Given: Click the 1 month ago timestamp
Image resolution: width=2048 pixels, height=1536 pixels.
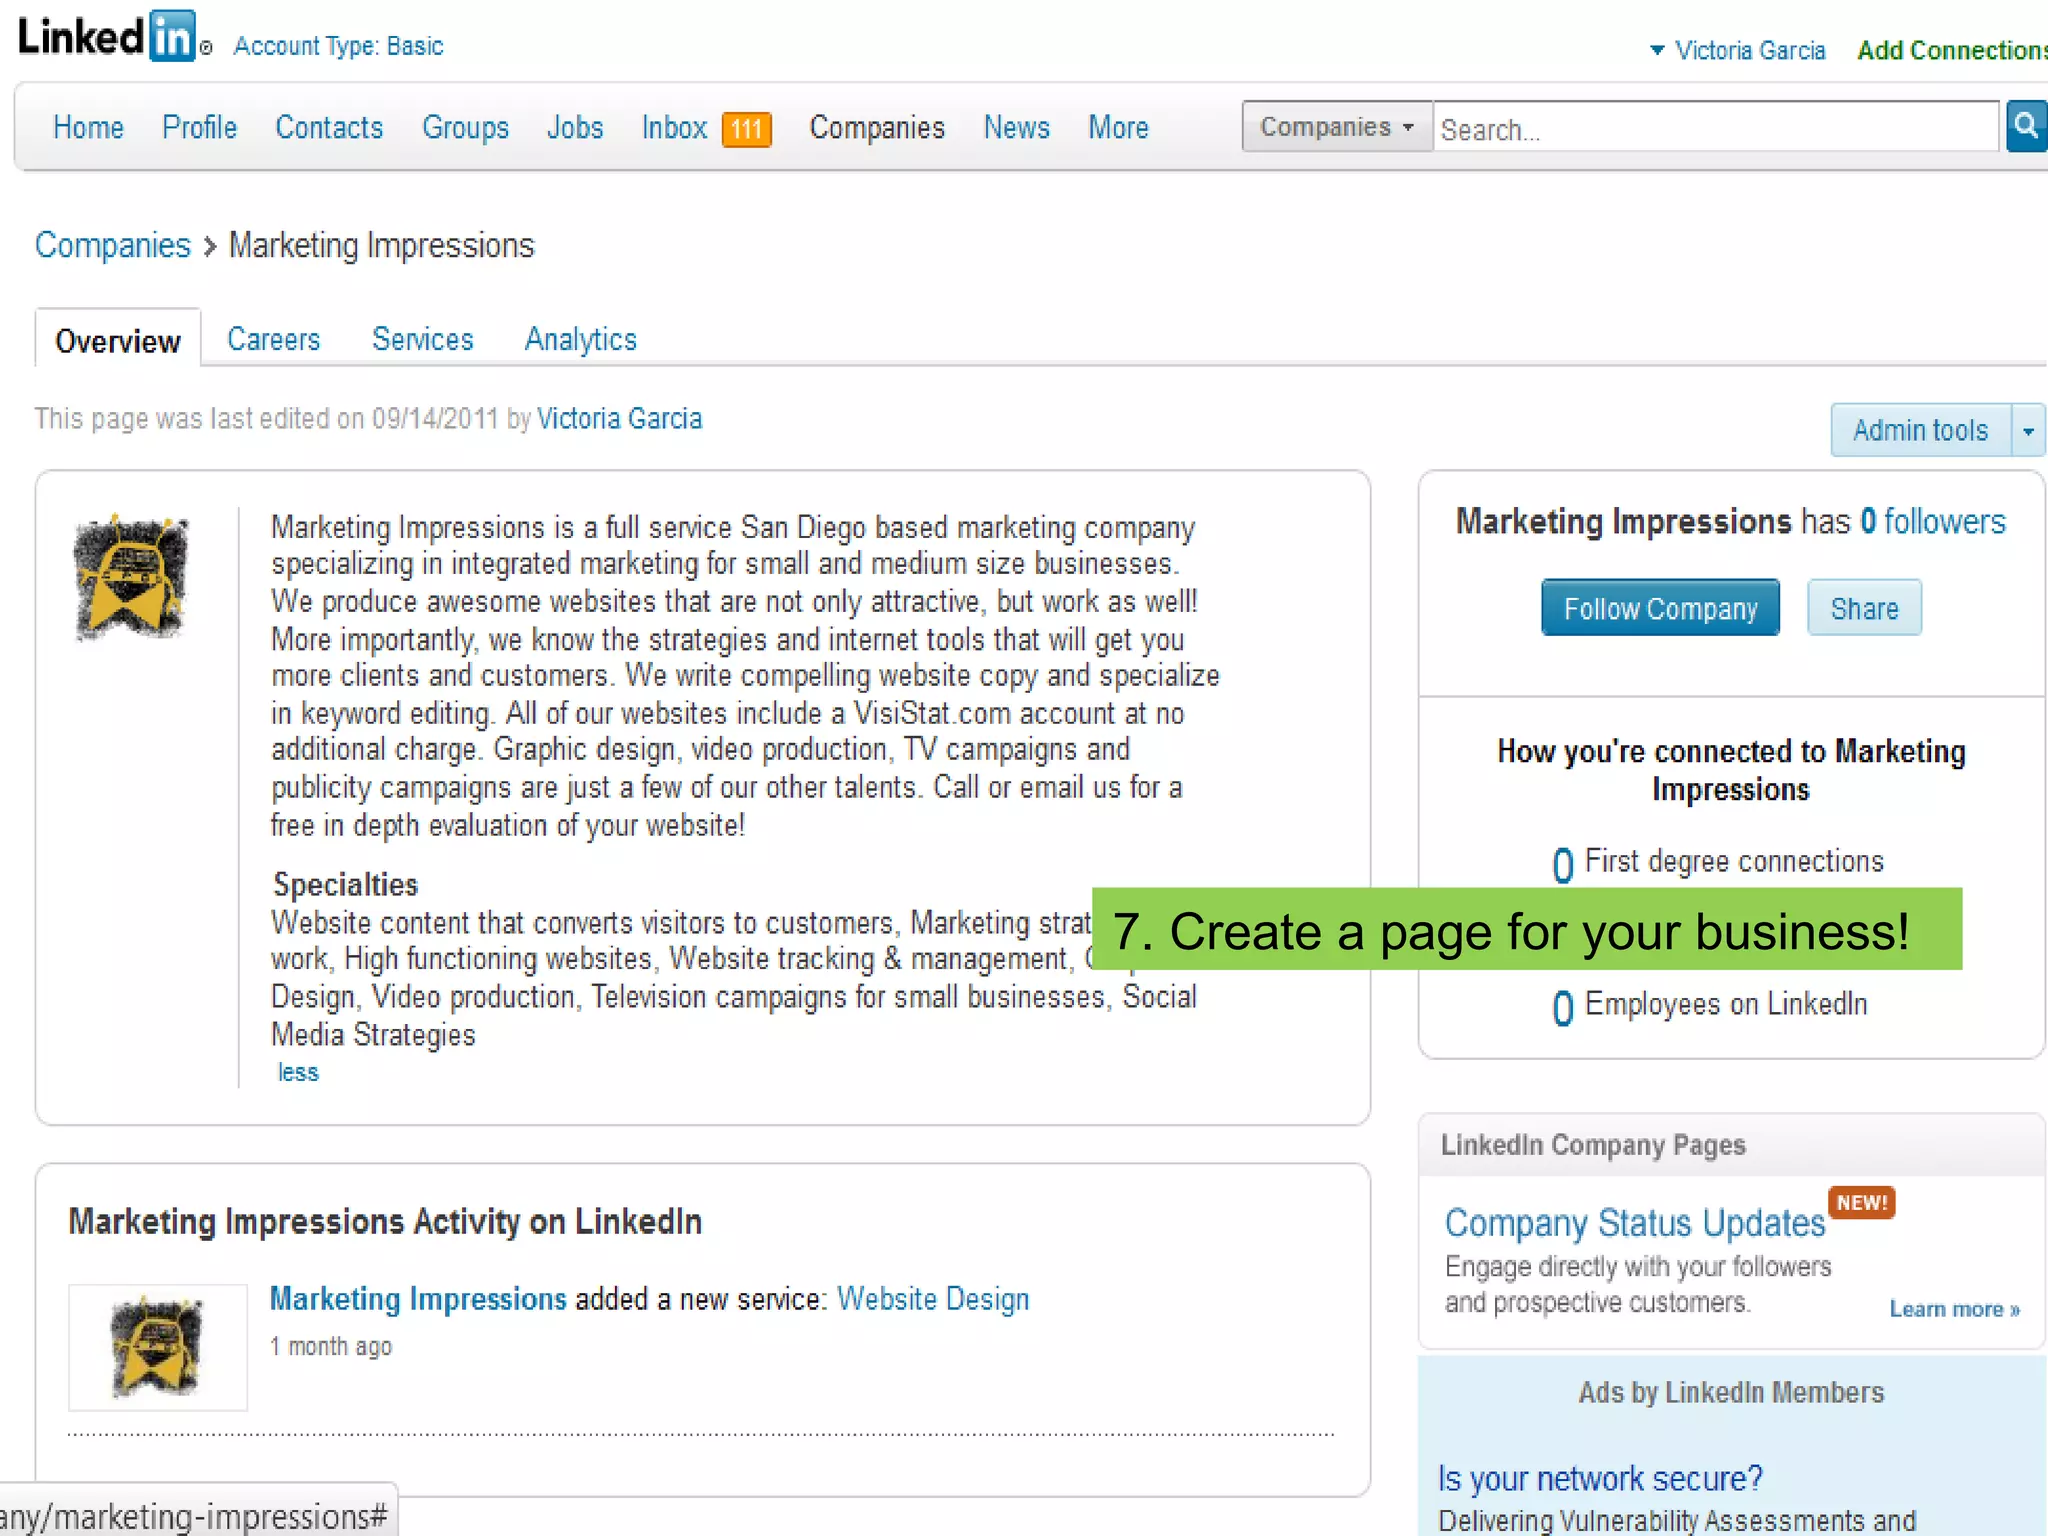Looking at the screenshot, I should 331,1347.
